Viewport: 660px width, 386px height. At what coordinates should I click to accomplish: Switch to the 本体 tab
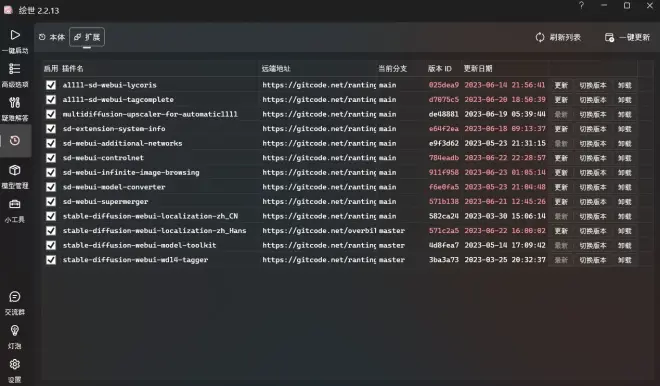pyautogui.click(x=52, y=37)
